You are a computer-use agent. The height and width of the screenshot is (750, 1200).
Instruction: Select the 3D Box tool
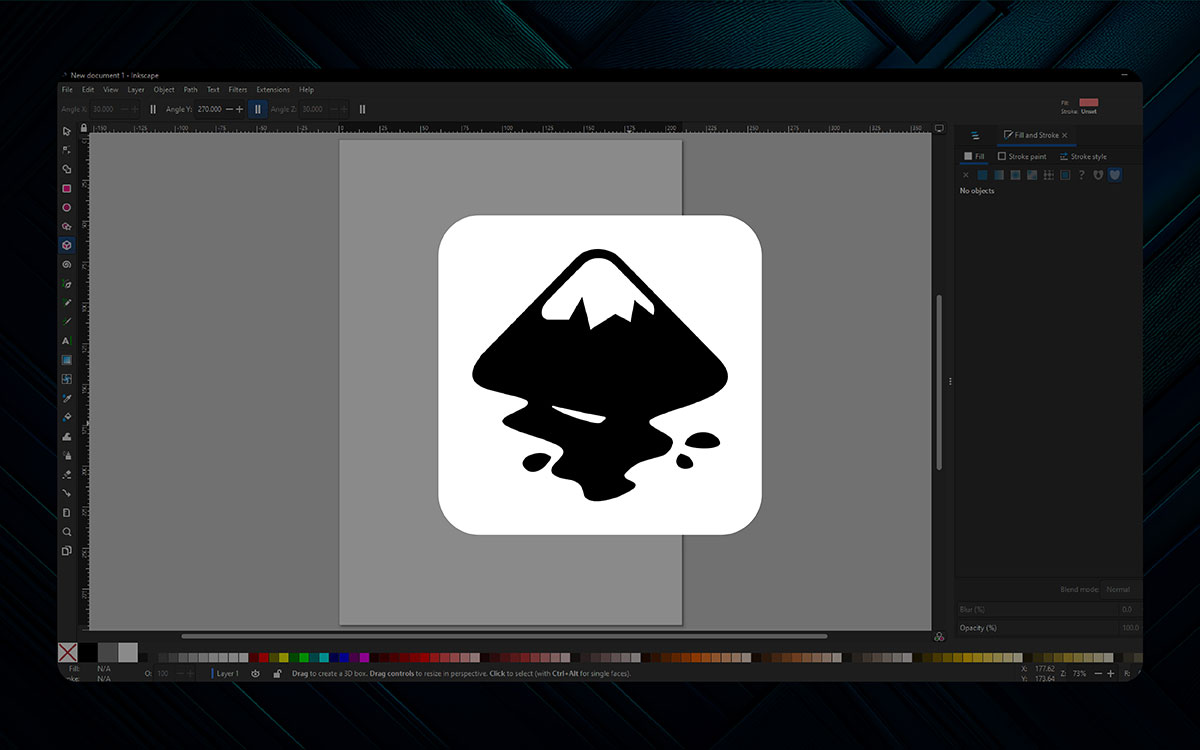tap(67, 245)
